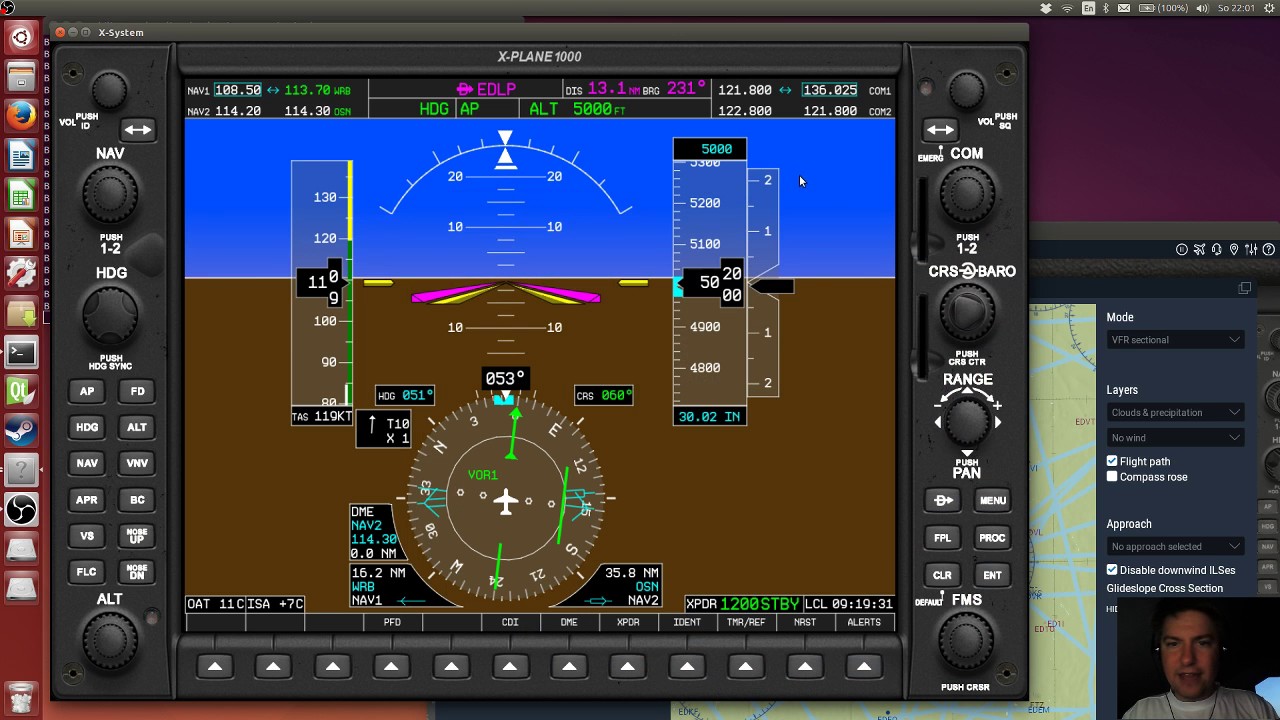Uncheck Disable downwind ILSes checkbox

click(1112, 570)
